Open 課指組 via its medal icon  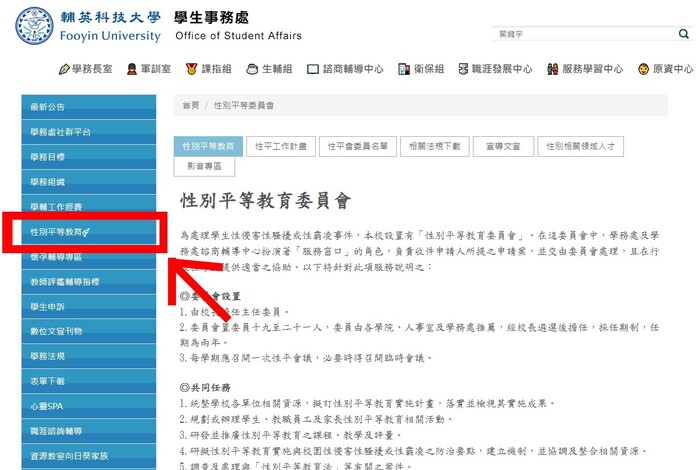point(191,69)
